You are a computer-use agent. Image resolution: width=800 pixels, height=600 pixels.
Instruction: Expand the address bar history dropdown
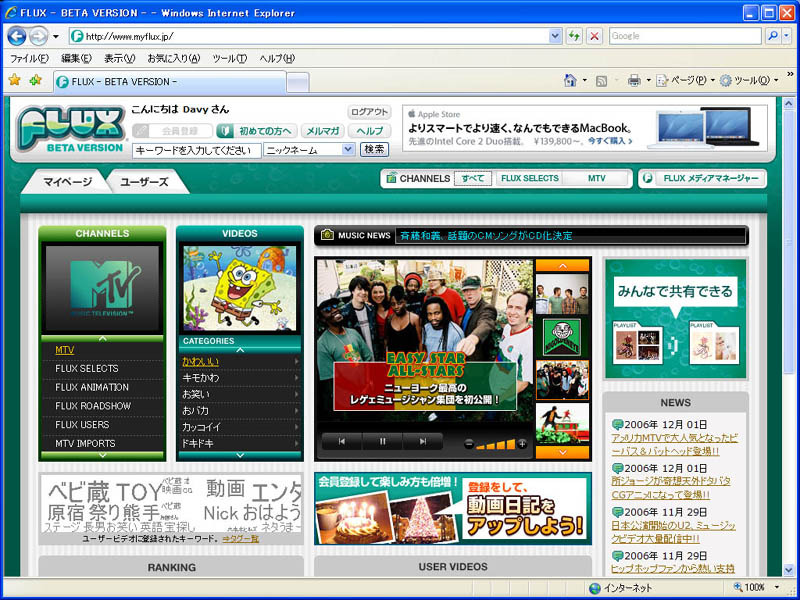click(555, 36)
